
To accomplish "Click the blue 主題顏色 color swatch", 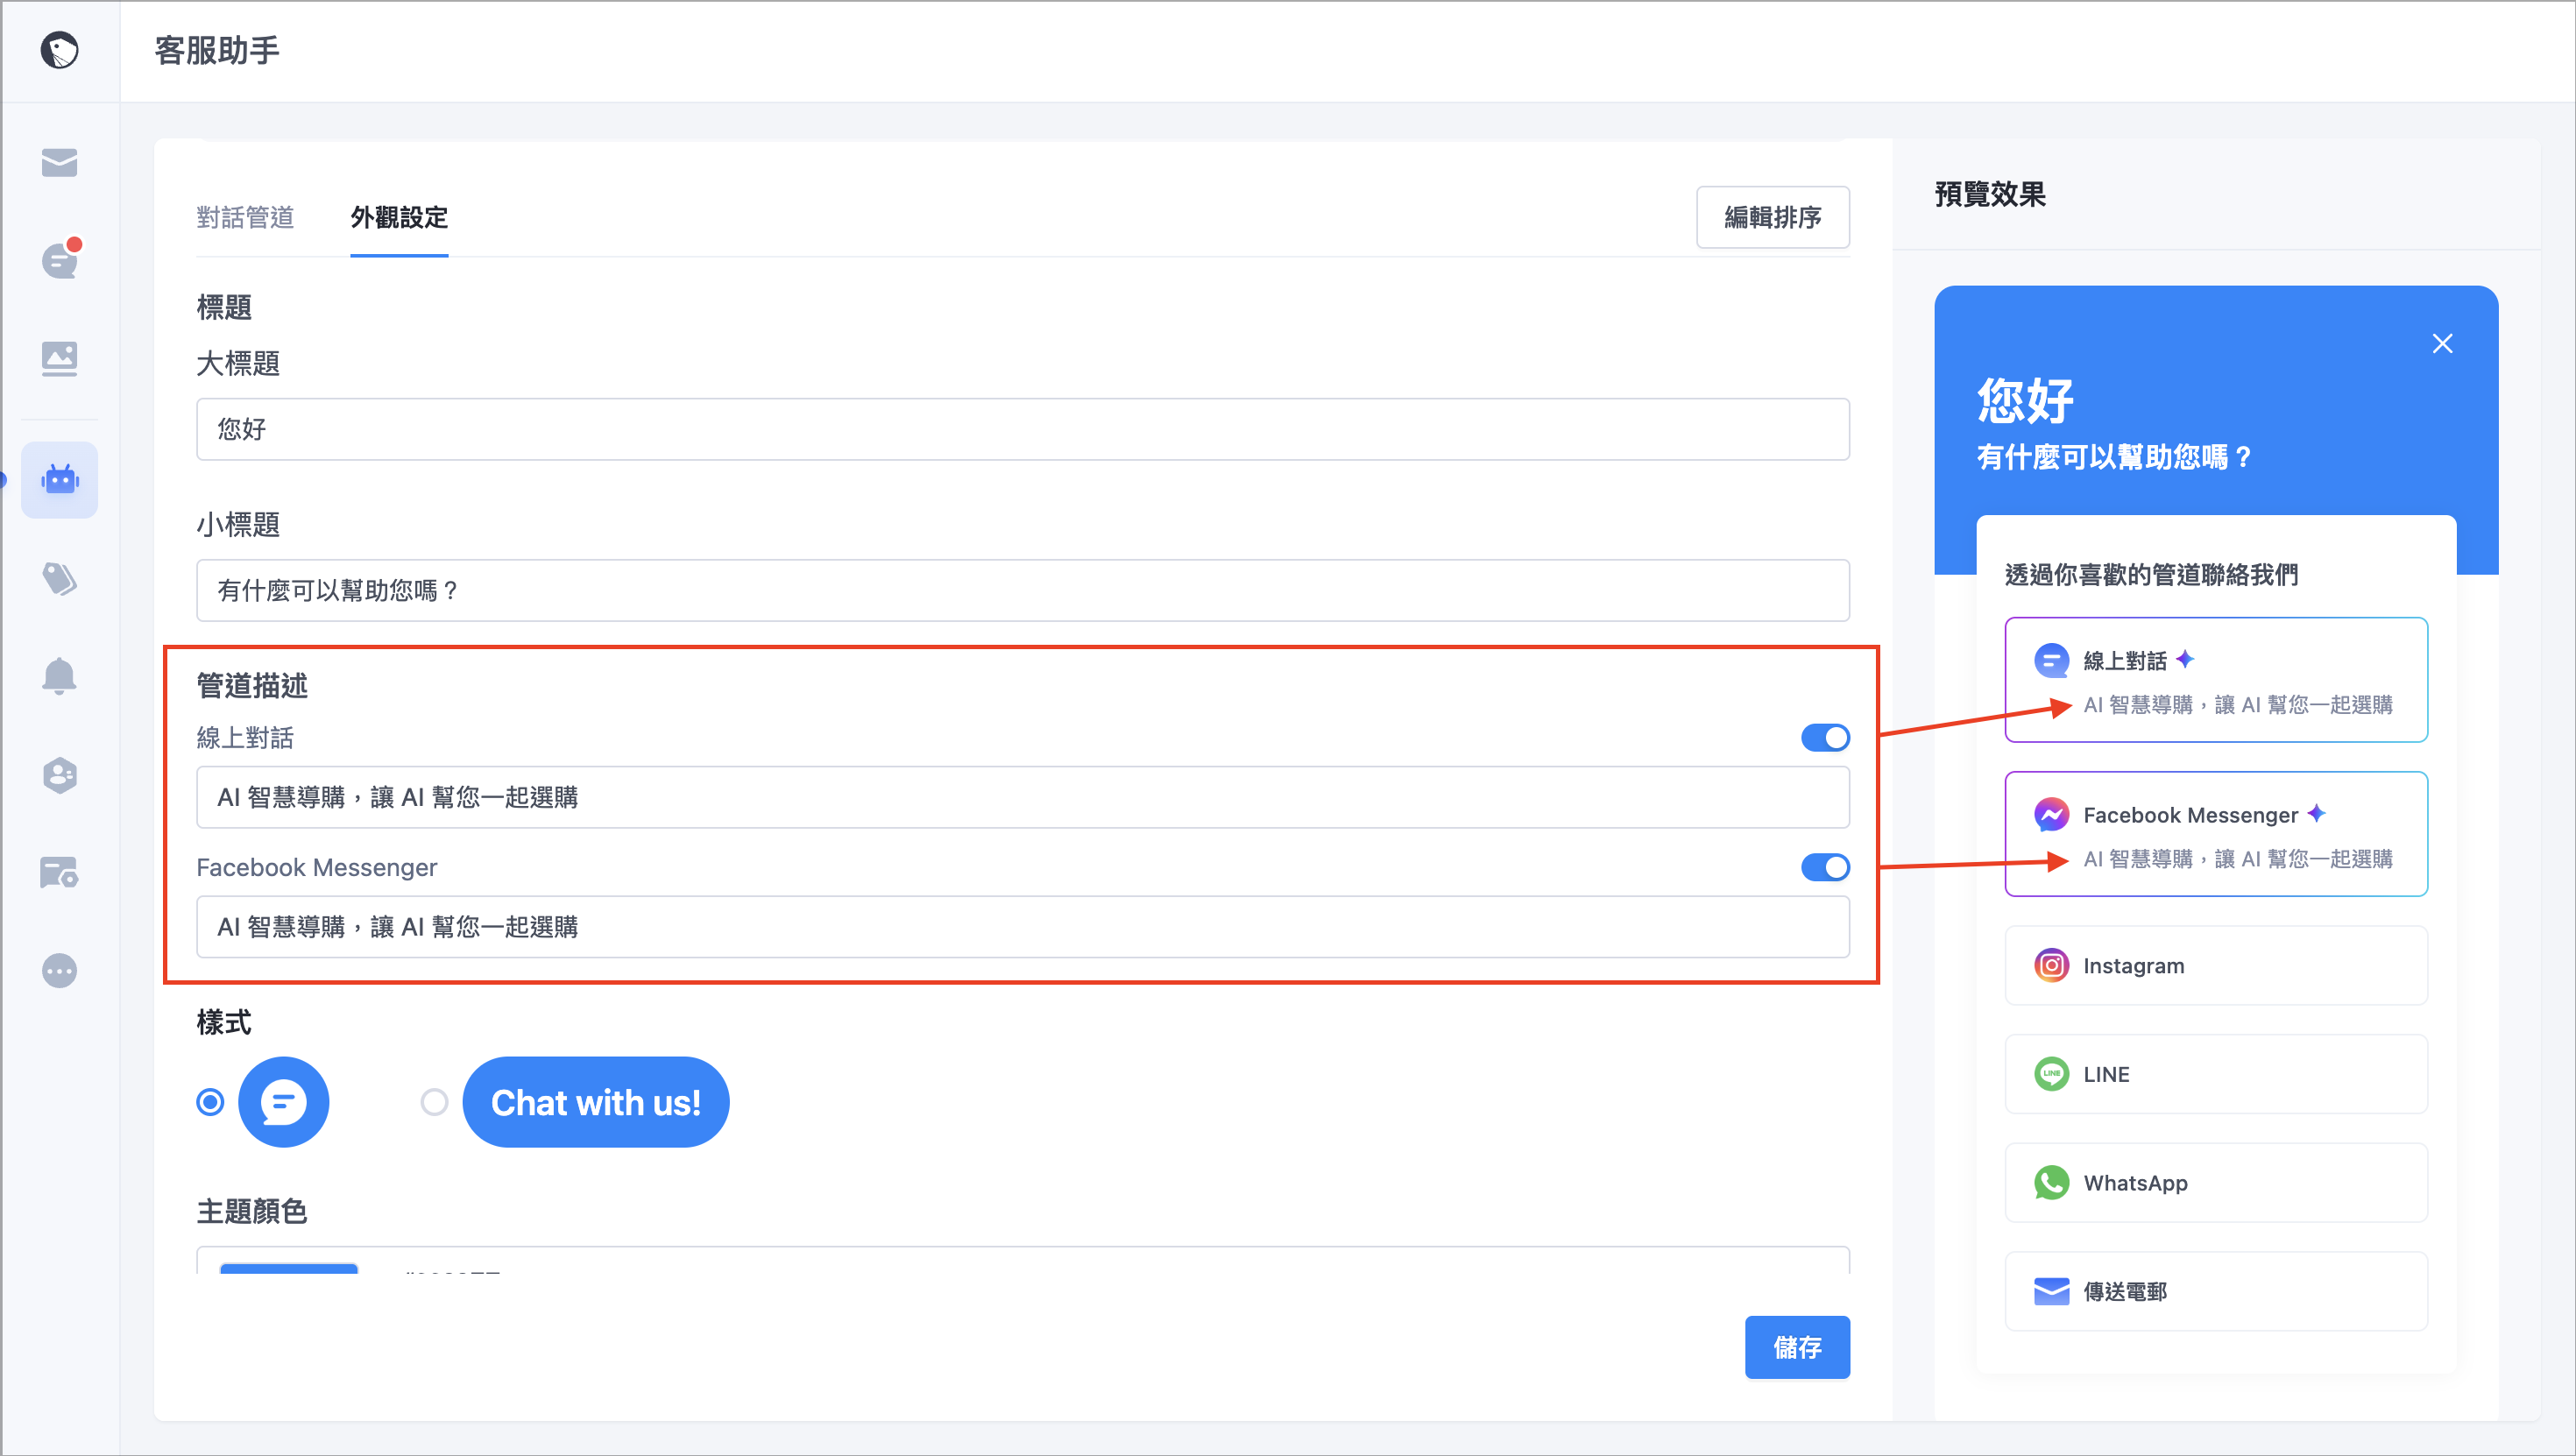I will (x=289, y=1268).
